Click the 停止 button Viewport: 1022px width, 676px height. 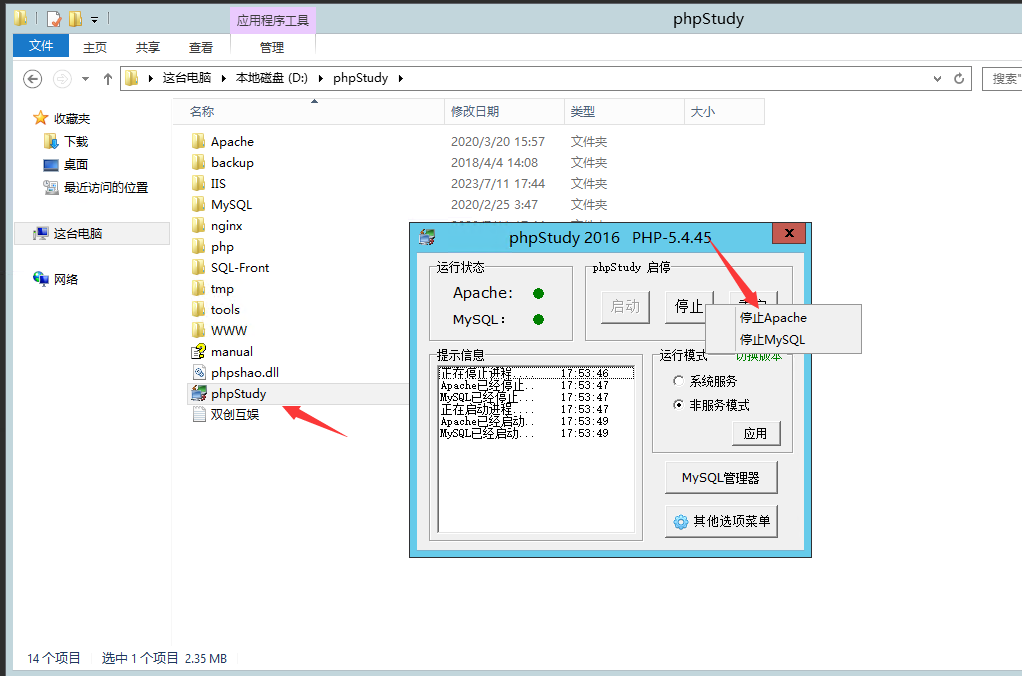pos(688,307)
